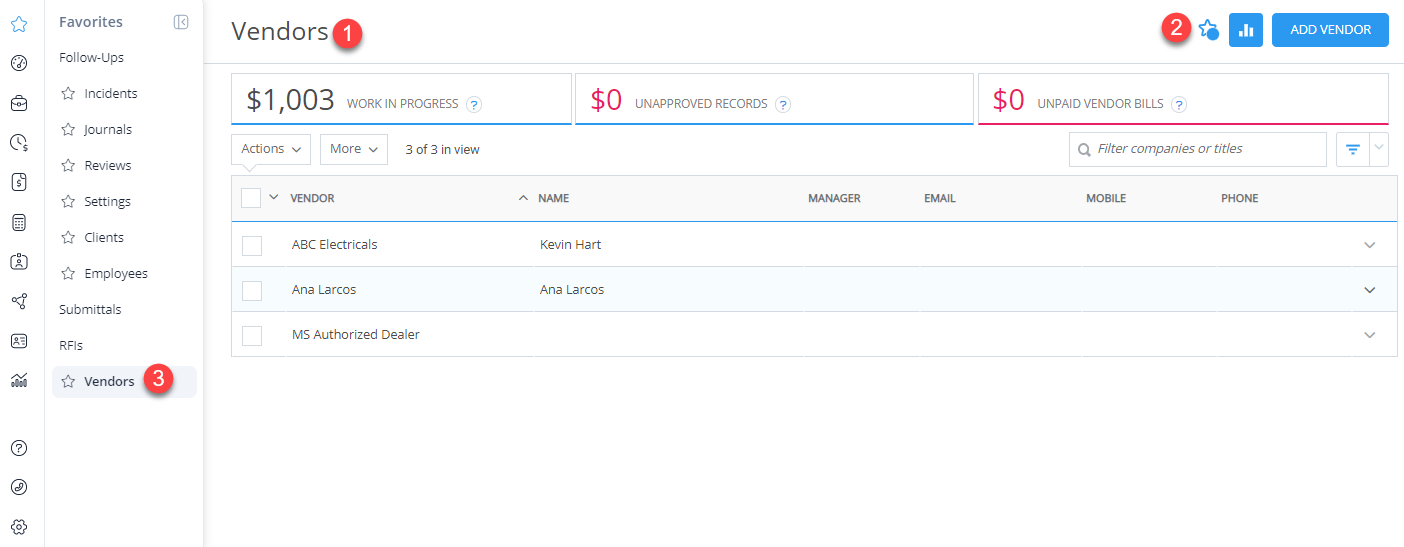Click the star icon beside Reviews

tap(68, 166)
